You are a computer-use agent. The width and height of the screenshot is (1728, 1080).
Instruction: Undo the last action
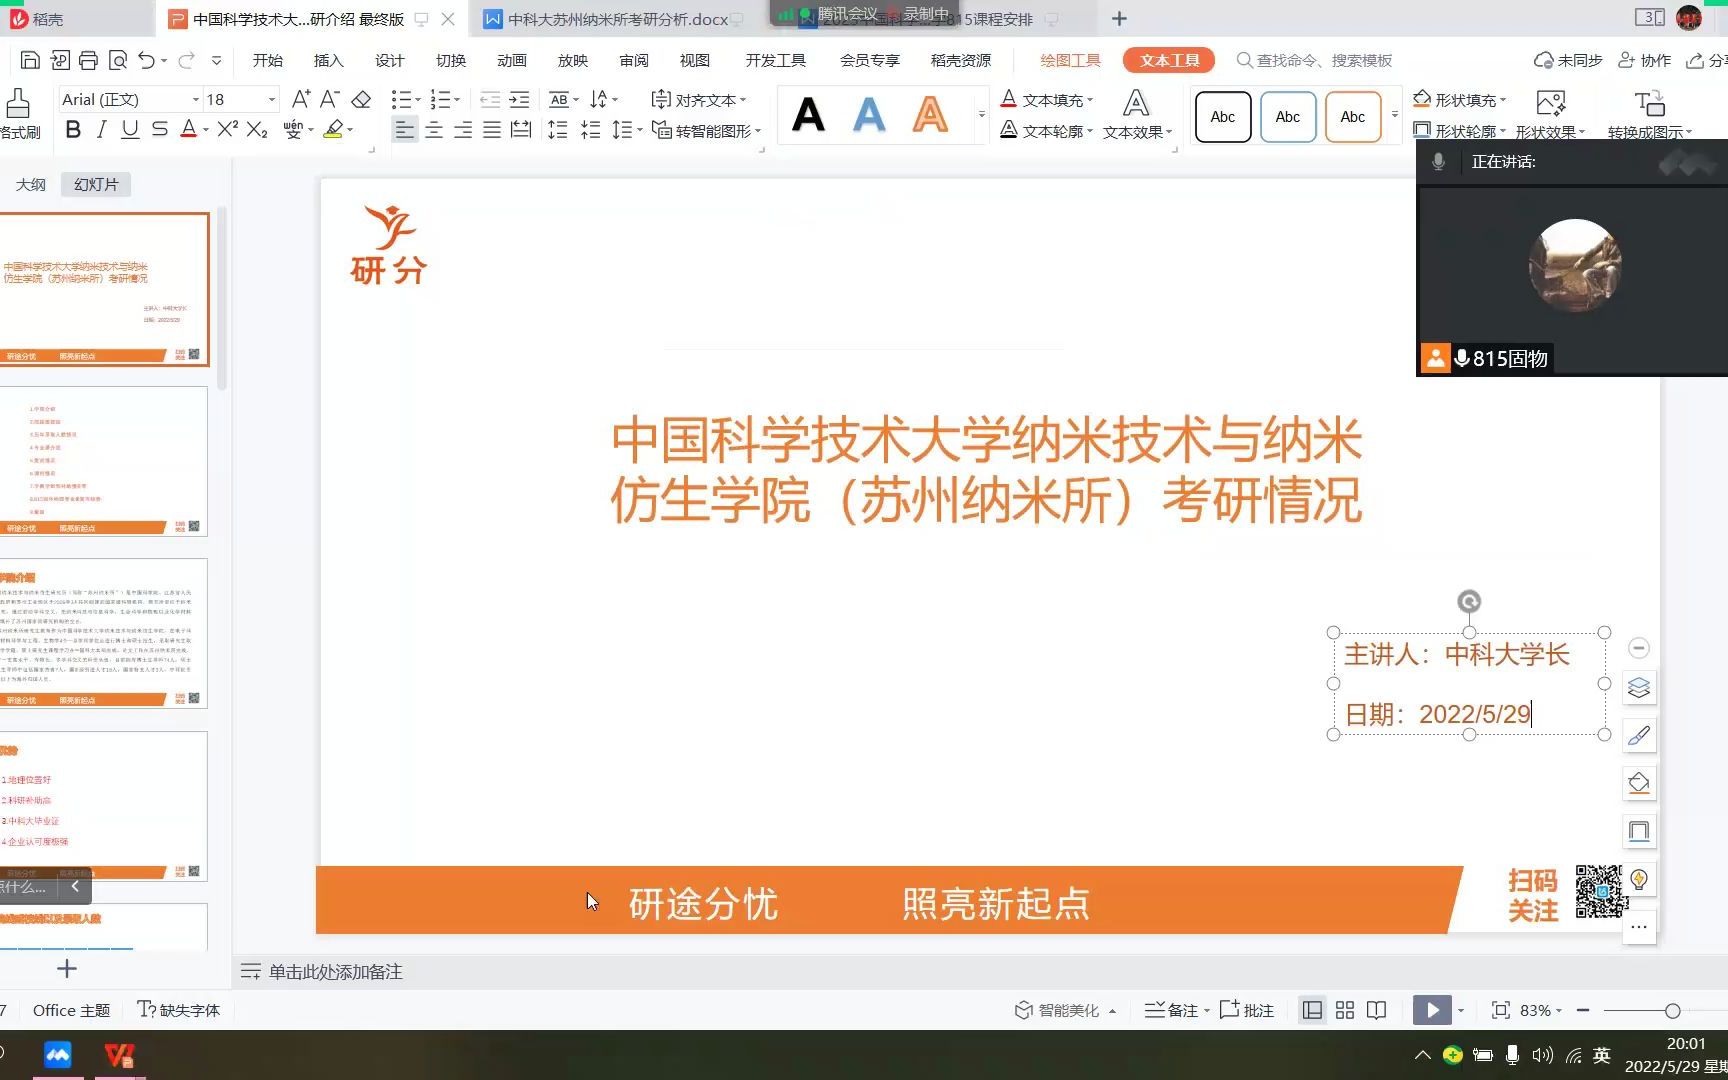coord(146,60)
